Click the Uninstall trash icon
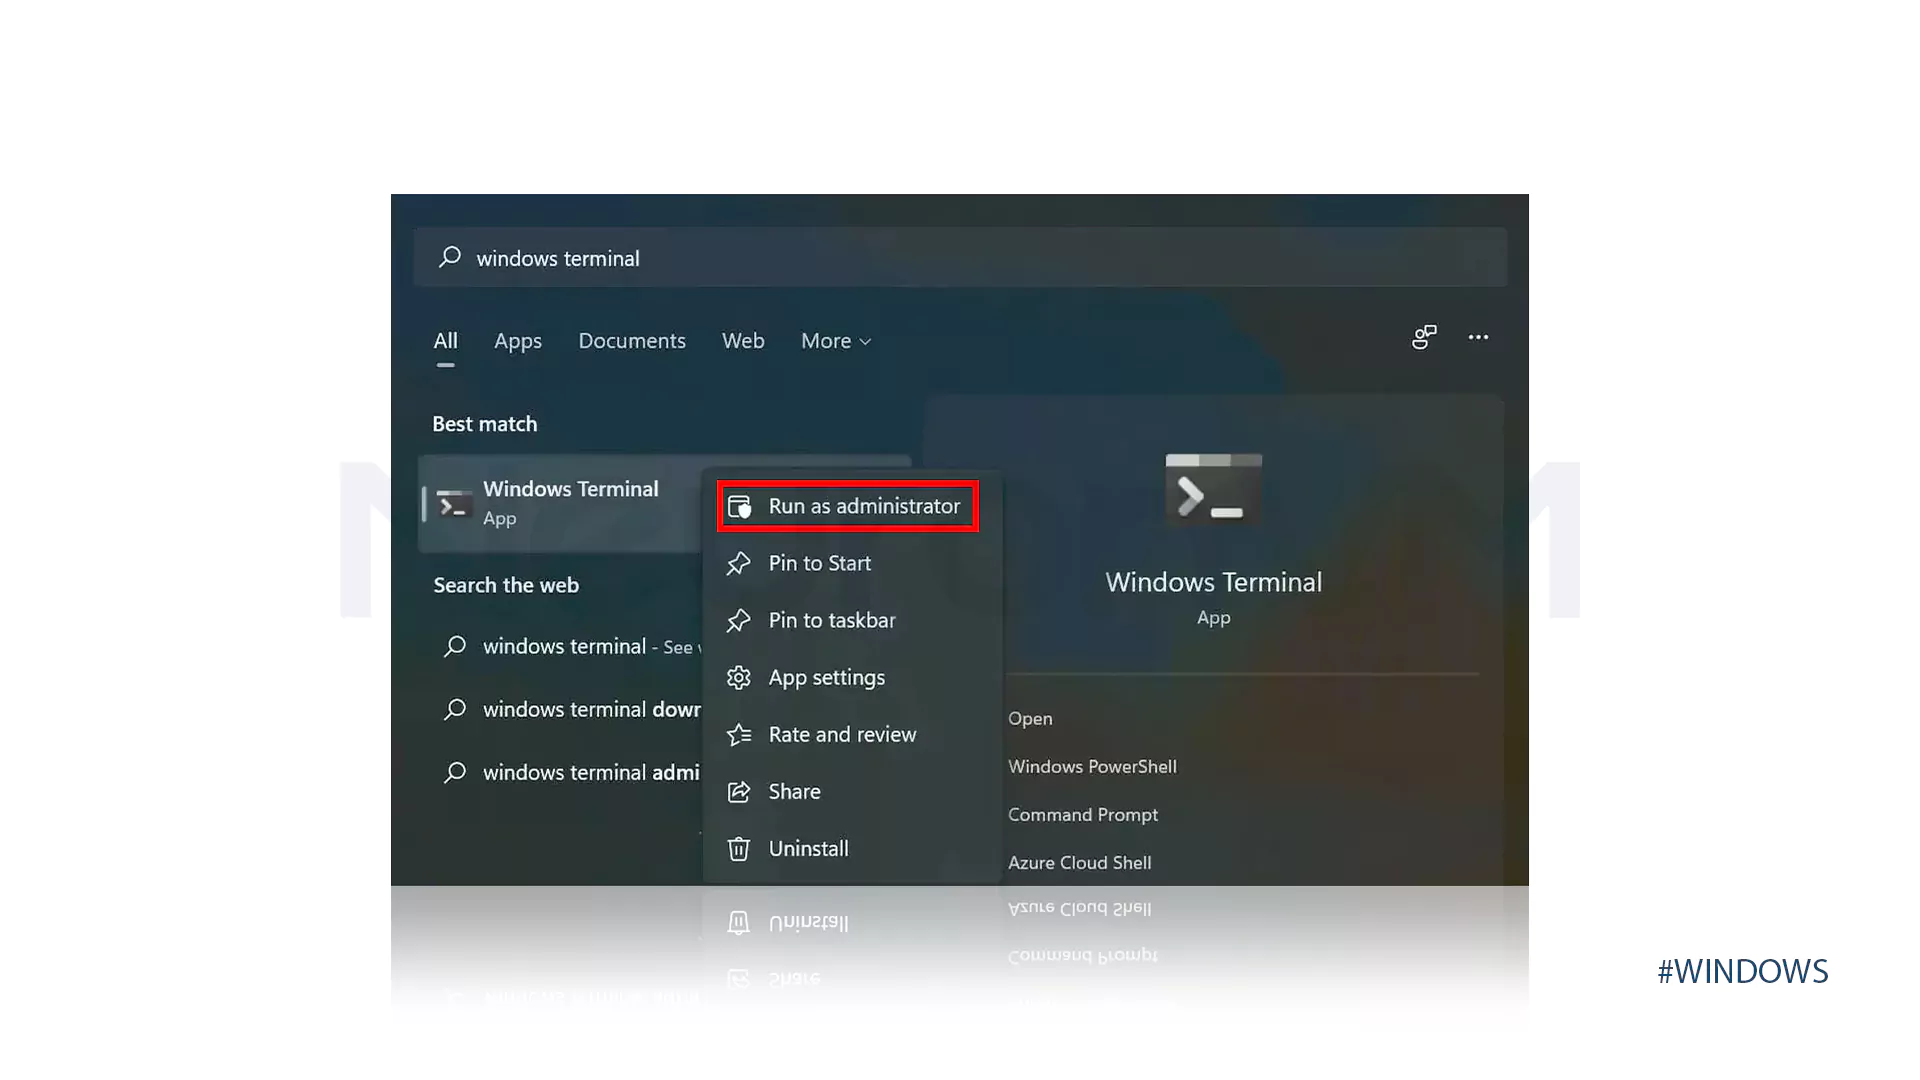The height and width of the screenshot is (1080, 1920). pos(739,848)
